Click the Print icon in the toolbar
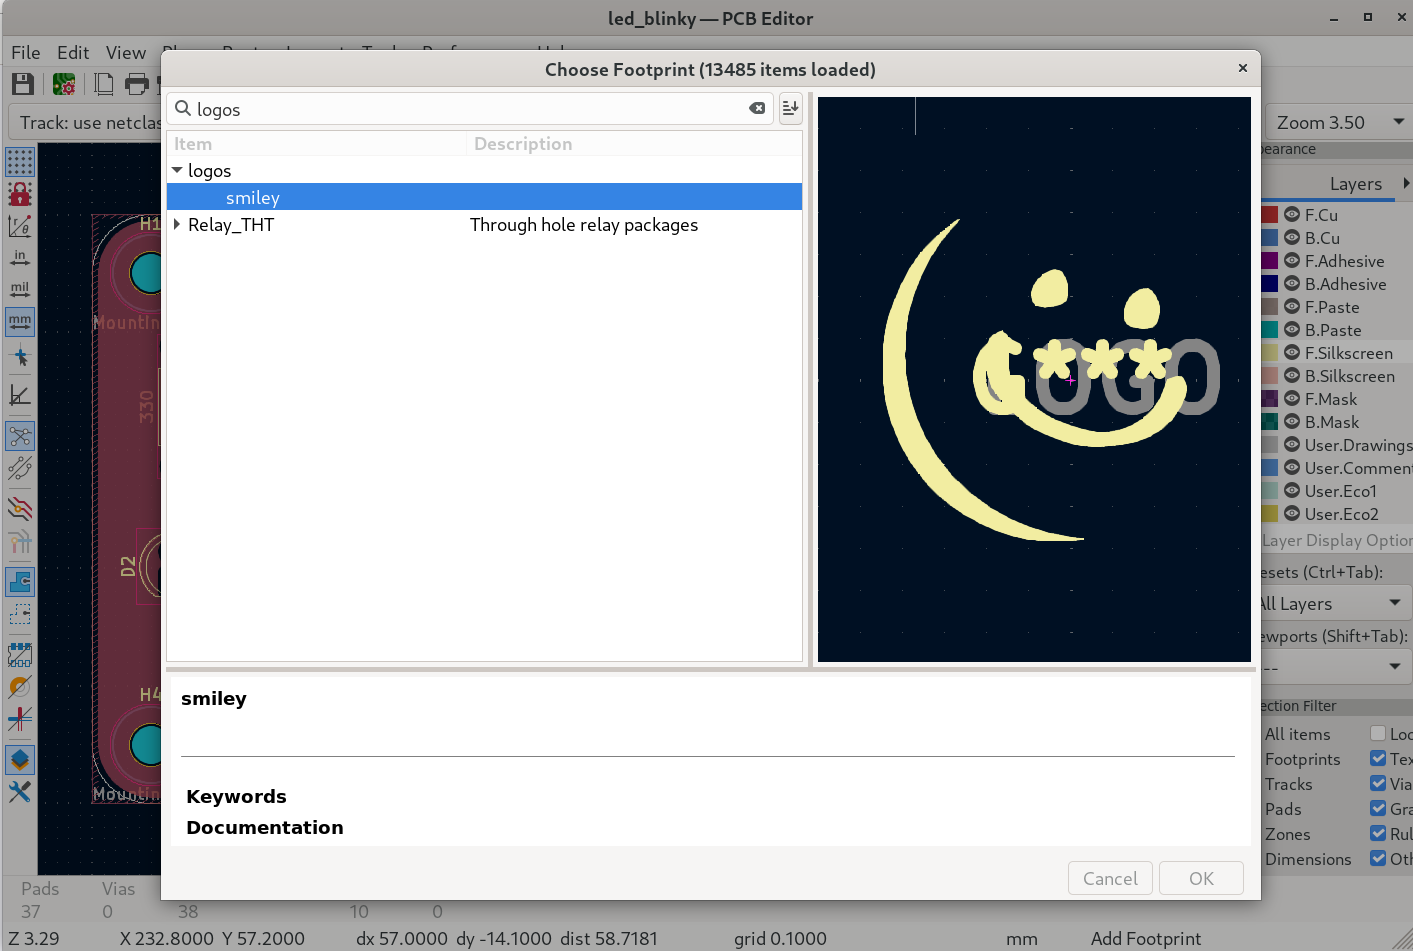 point(137,84)
